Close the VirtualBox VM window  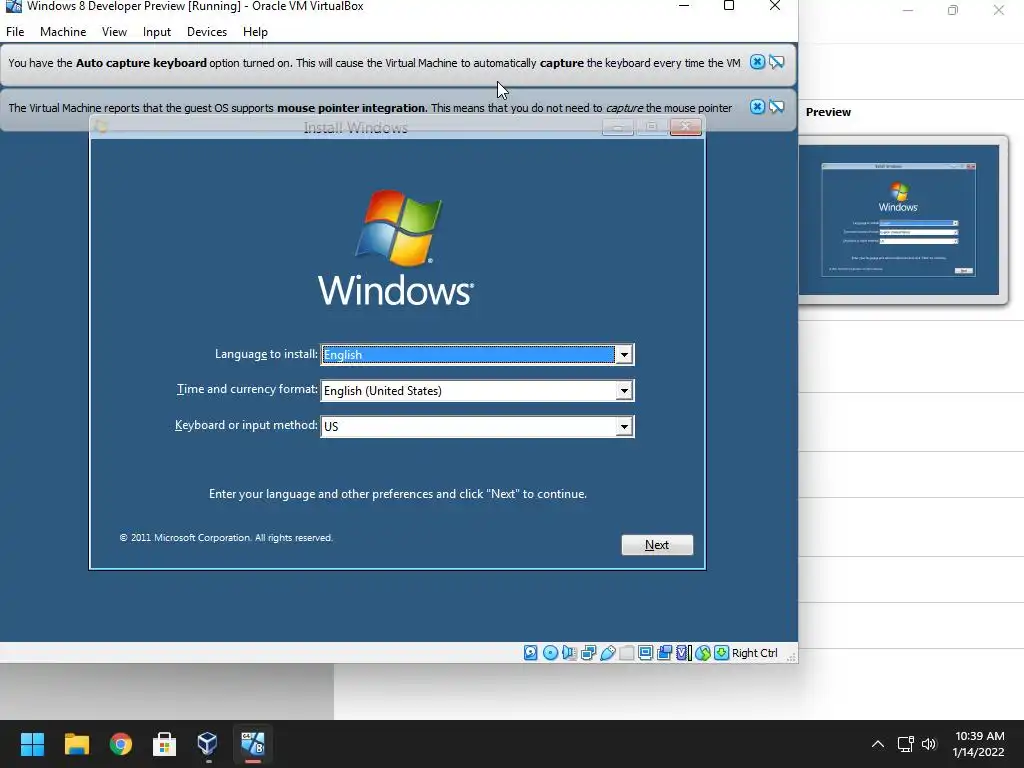tap(775, 6)
